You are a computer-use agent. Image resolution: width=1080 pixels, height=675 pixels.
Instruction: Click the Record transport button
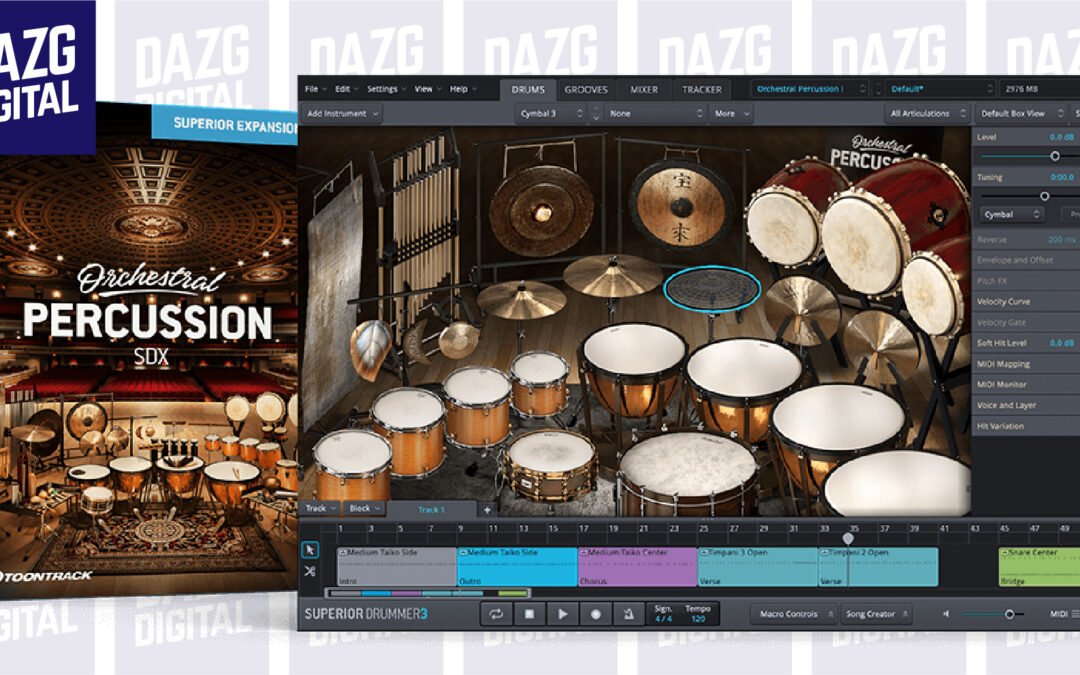[596, 614]
